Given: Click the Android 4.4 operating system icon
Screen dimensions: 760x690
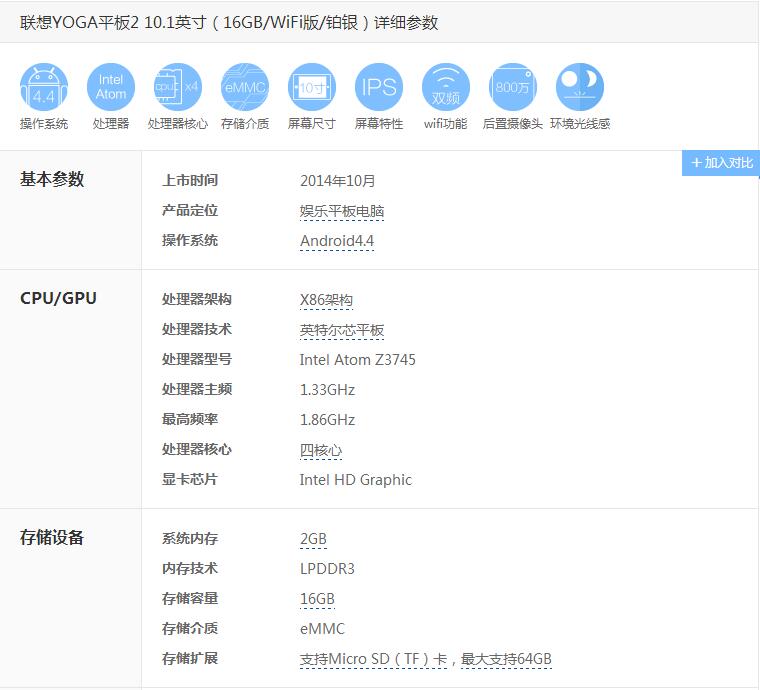Looking at the screenshot, I should point(44,87).
